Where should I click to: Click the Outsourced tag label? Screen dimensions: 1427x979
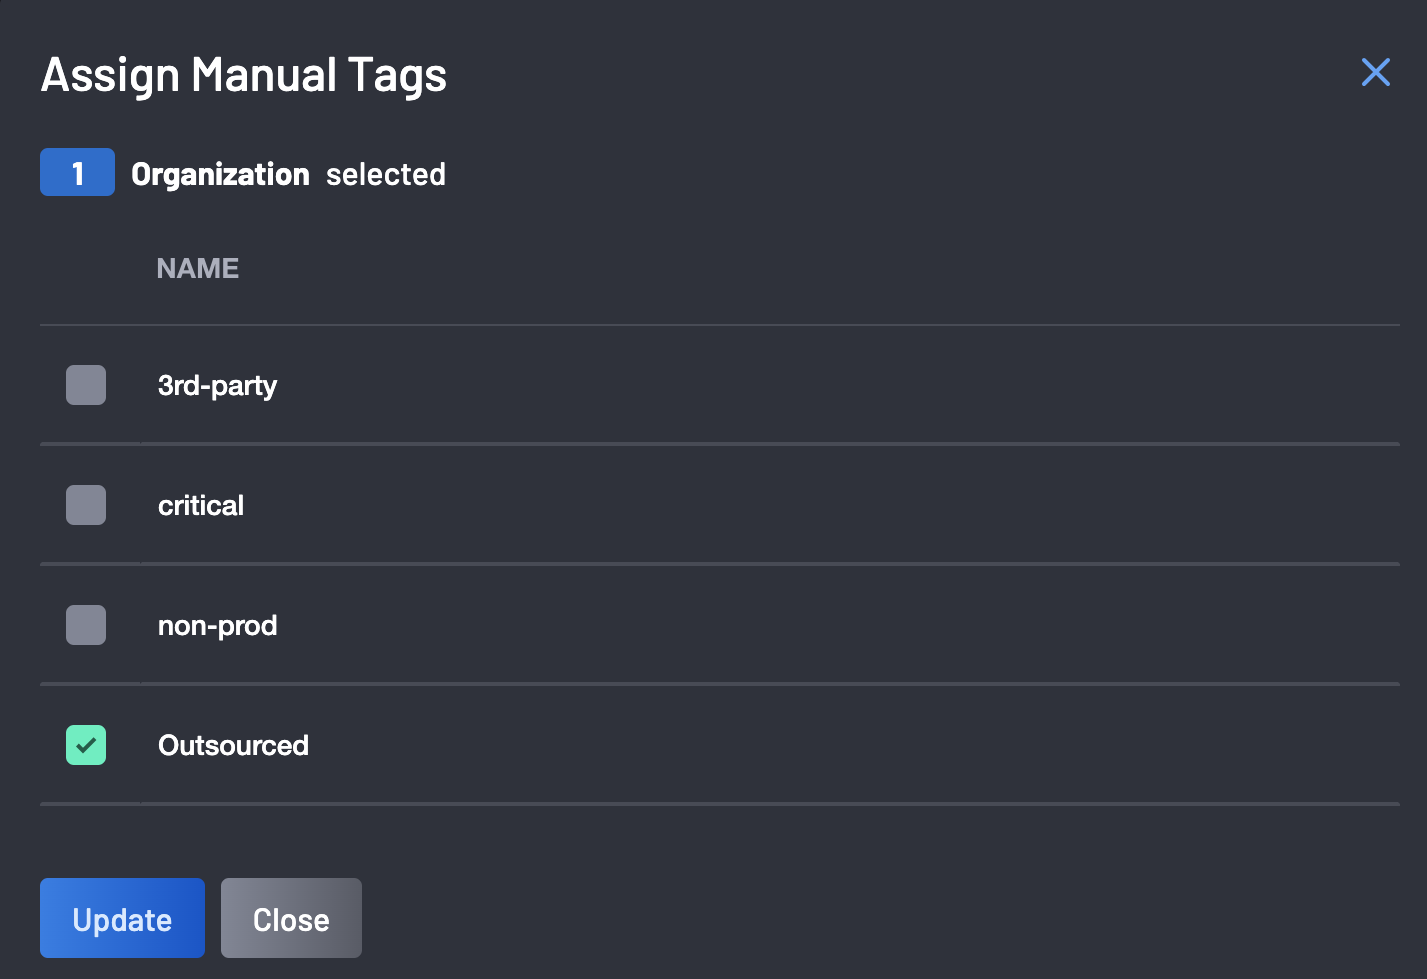click(233, 745)
